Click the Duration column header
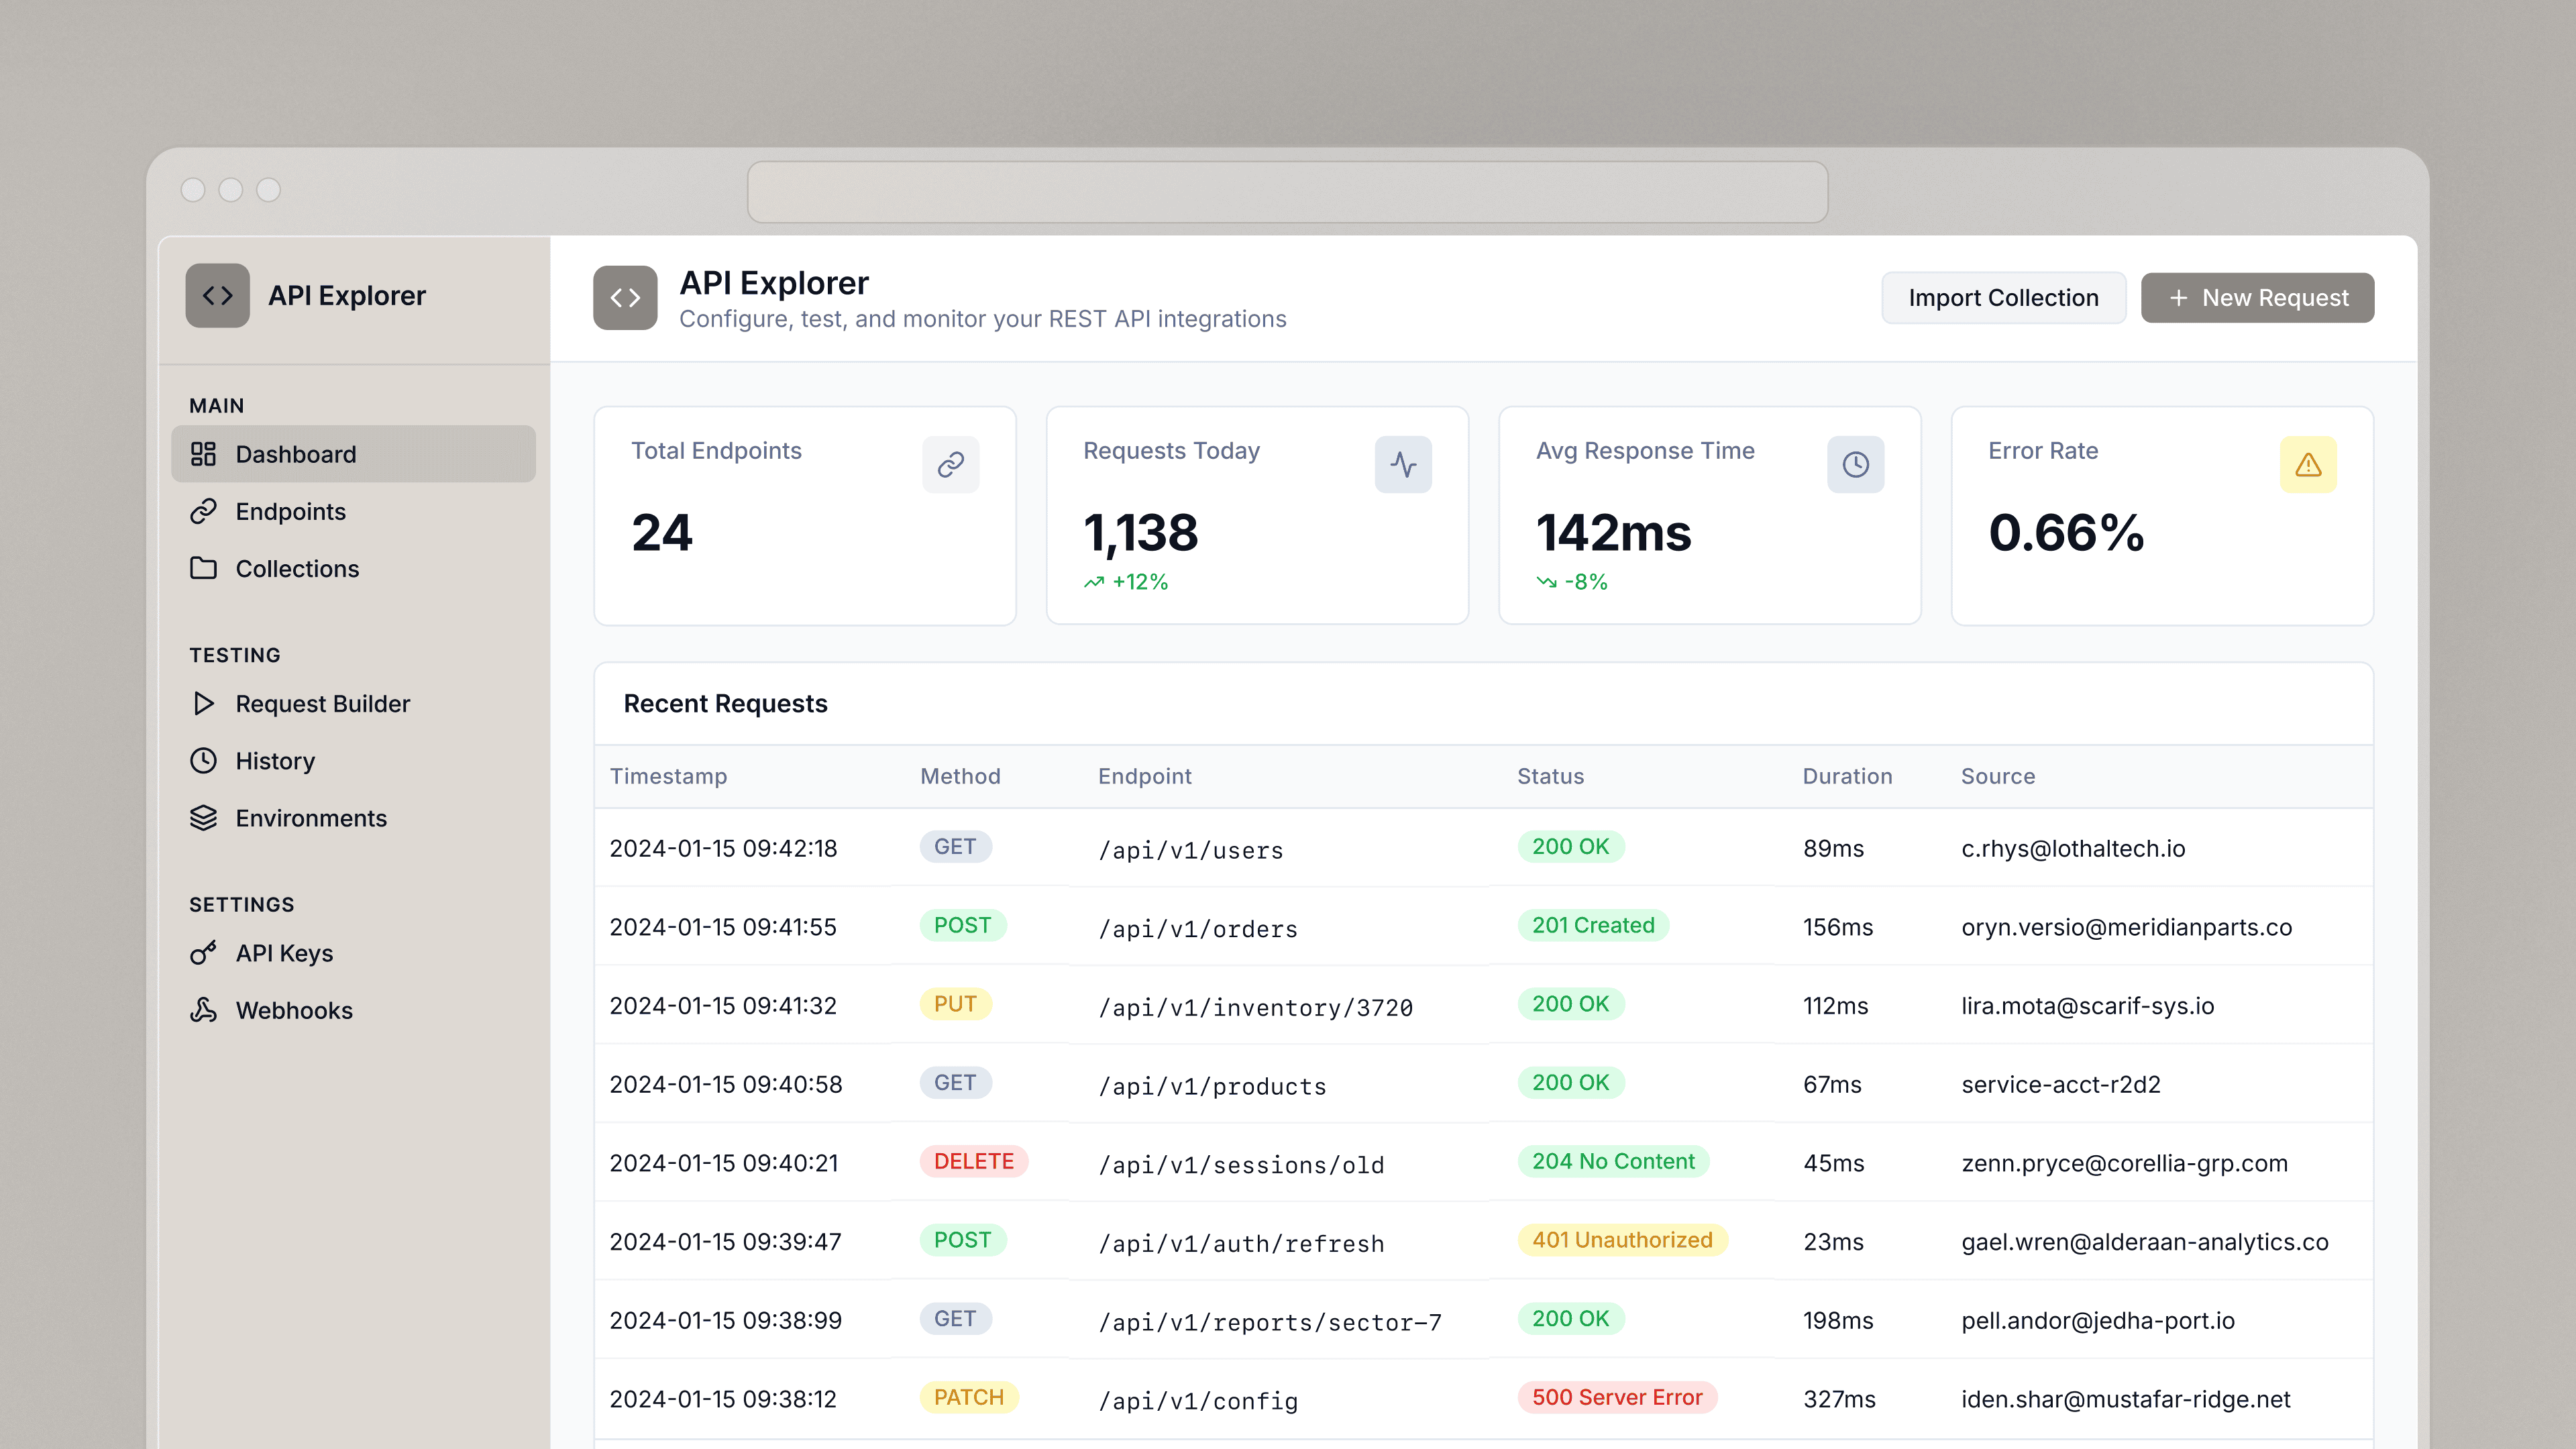Image resolution: width=2576 pixels, height=1449 pixels. click(x=1847, y=776)
